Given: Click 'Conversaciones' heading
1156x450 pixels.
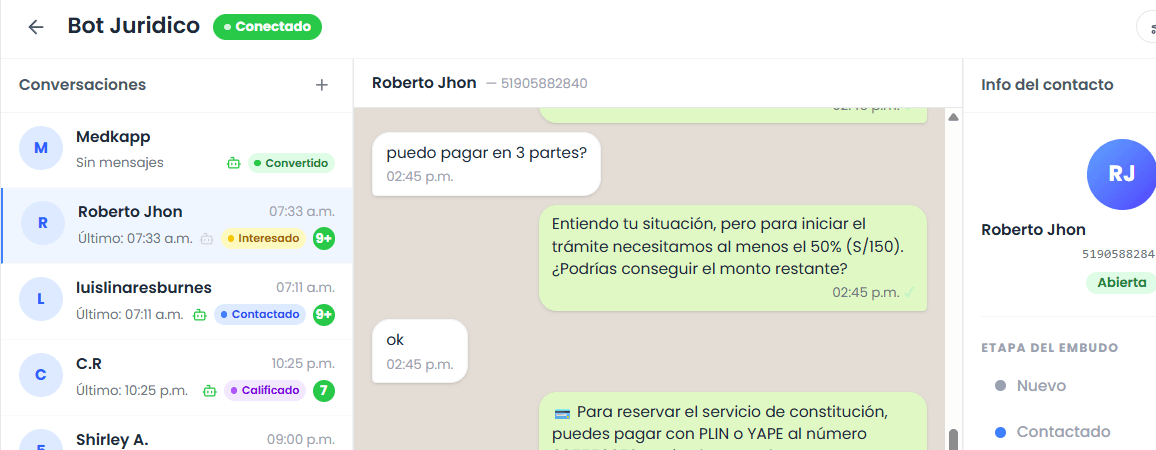Looking at the screenshot, I should [83, 85].
